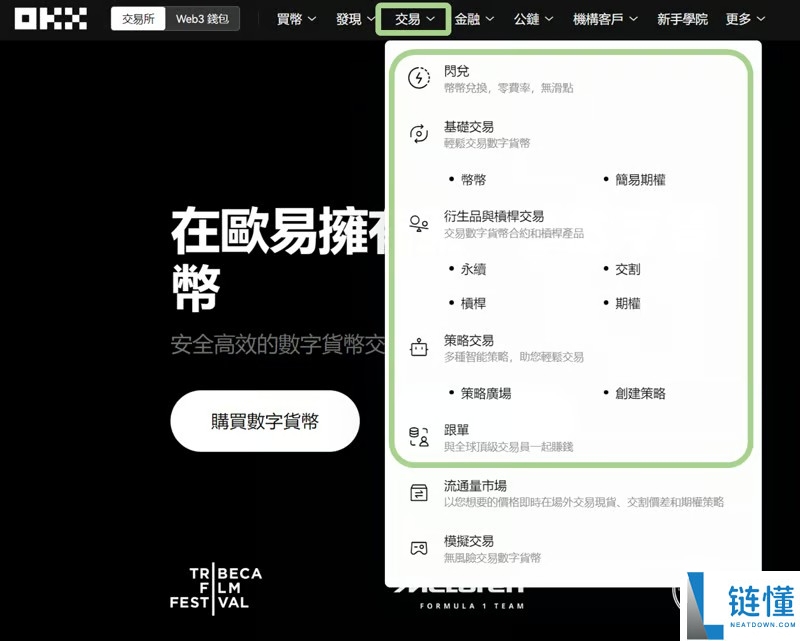Expand the 發現 dropdown menu
The image size is (800, 641).
(355, 19)
